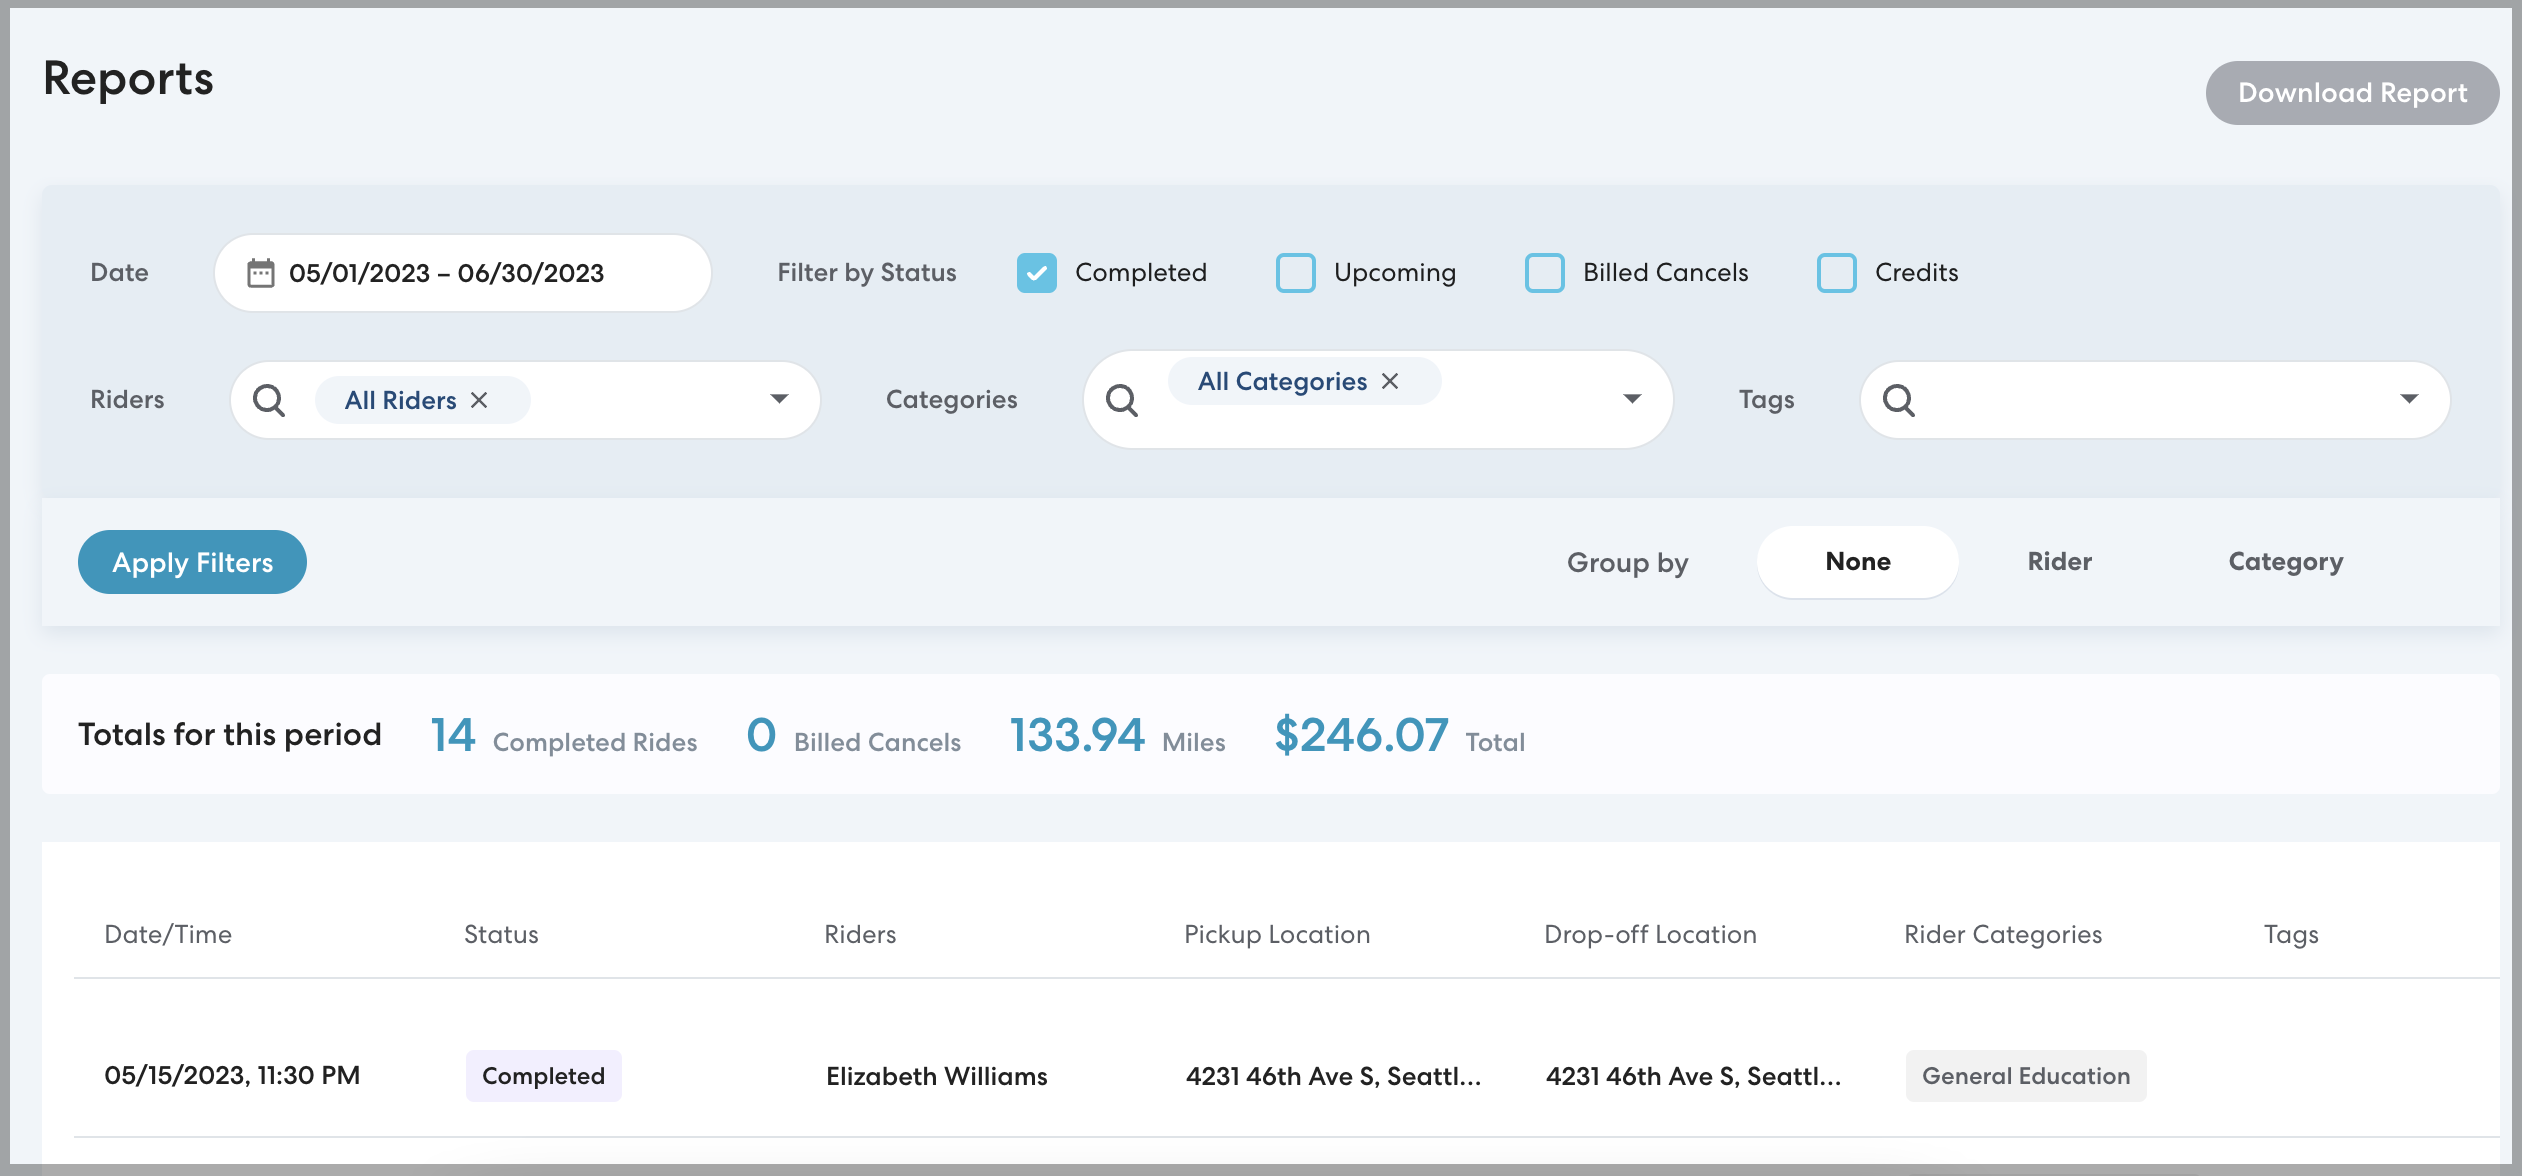Open the date range input field
Image resolution: width=2522 pixels, height=1176 pixels.
462,273
